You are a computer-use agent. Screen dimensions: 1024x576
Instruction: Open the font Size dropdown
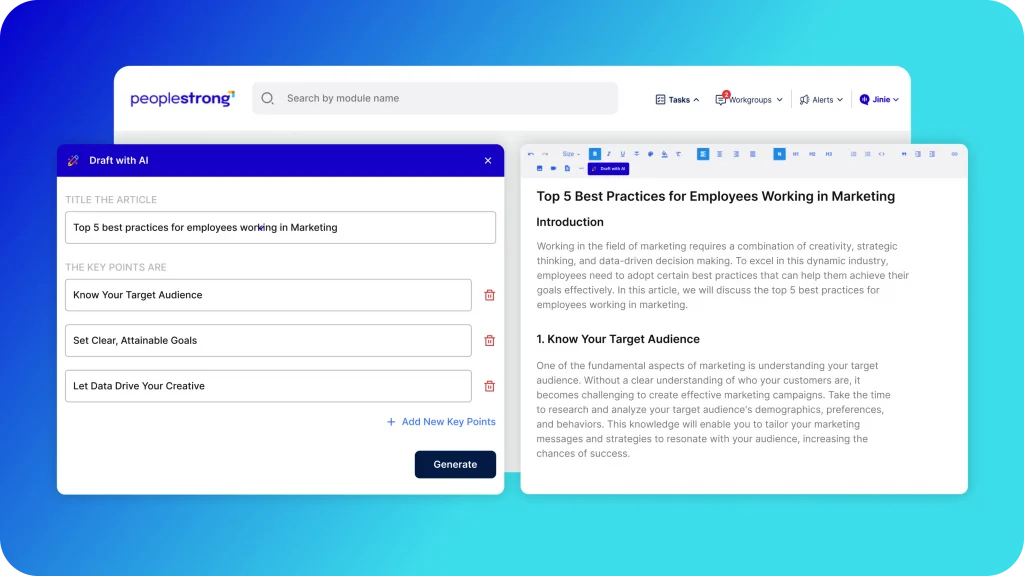pos(571,154)
